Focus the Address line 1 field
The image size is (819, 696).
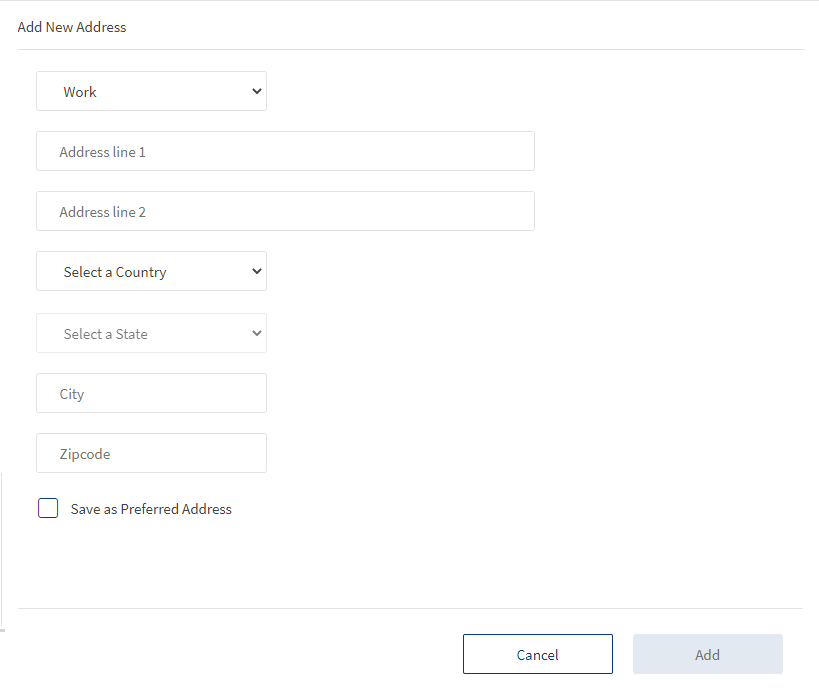(285, 151)
